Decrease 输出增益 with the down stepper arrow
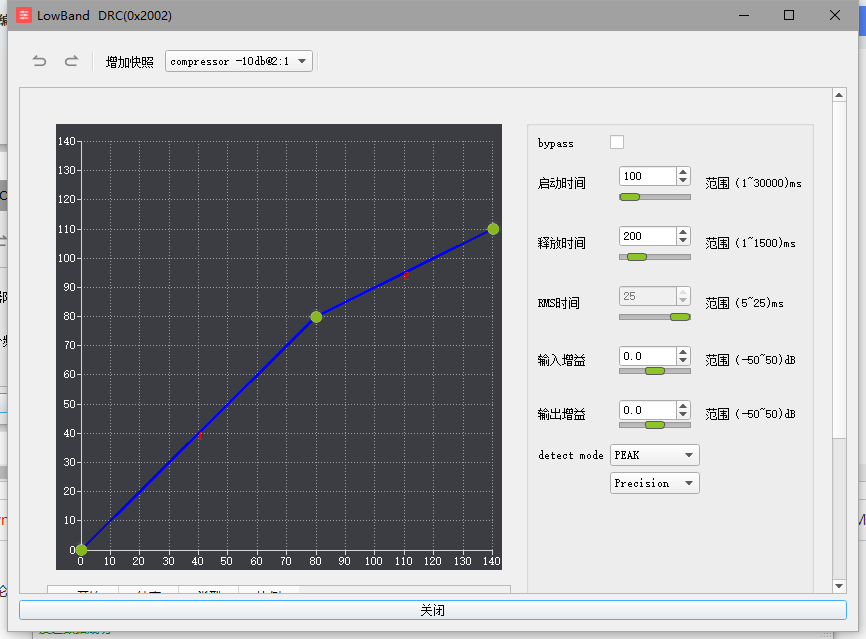This screenshot has height=639, width=866. (683, 415)
